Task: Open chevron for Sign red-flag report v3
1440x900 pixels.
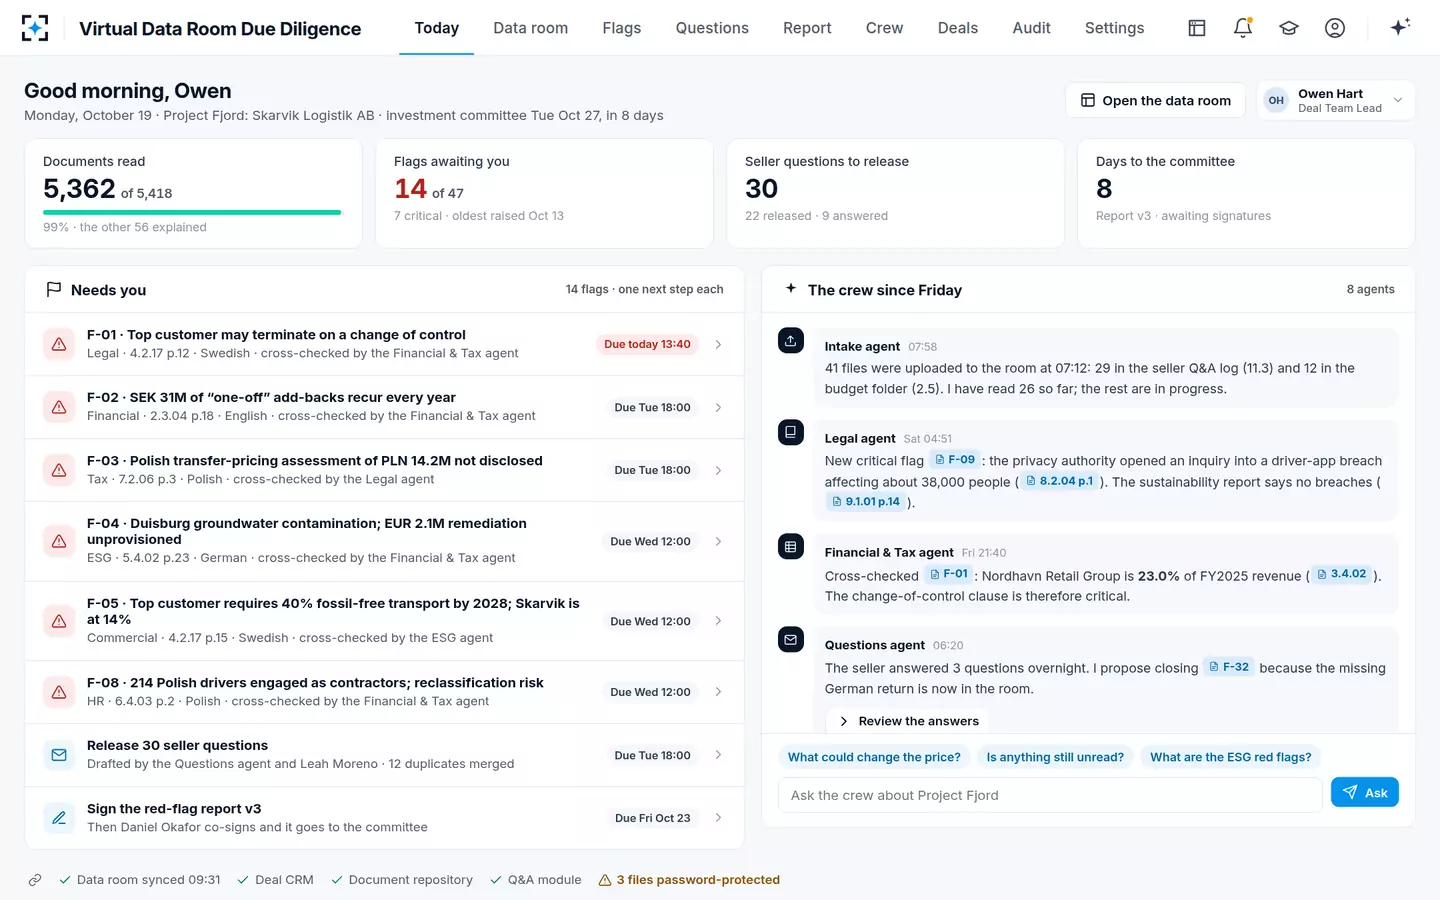Action: (718, 818)
